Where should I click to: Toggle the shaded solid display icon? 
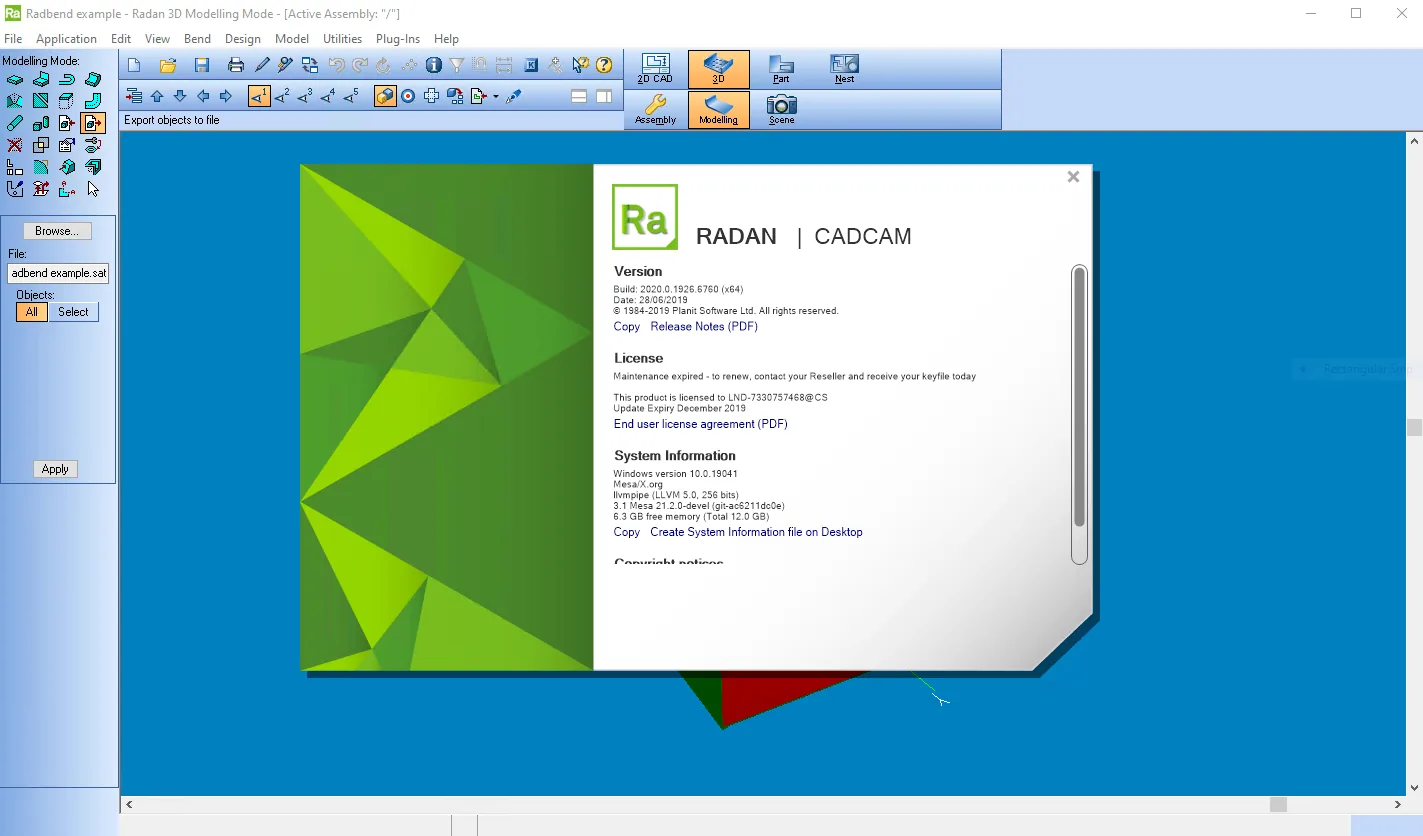click(x=385, y=96)
